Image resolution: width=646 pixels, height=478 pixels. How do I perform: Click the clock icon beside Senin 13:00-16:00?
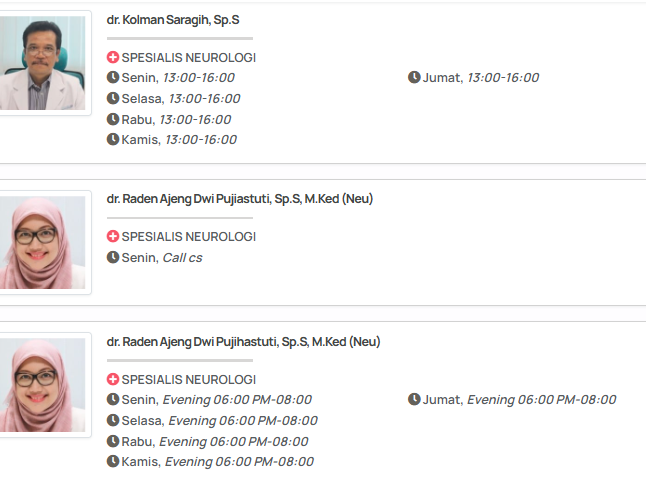coord(113,78)
